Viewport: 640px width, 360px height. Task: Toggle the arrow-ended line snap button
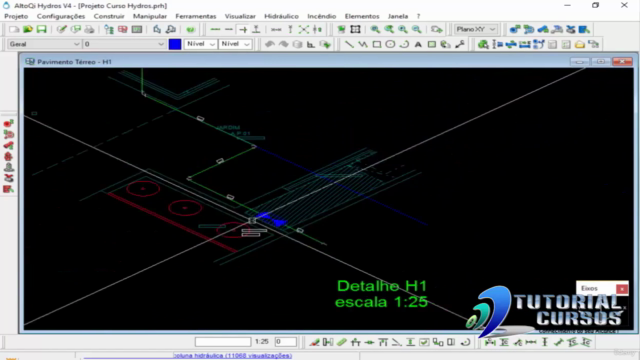[243, 29]
